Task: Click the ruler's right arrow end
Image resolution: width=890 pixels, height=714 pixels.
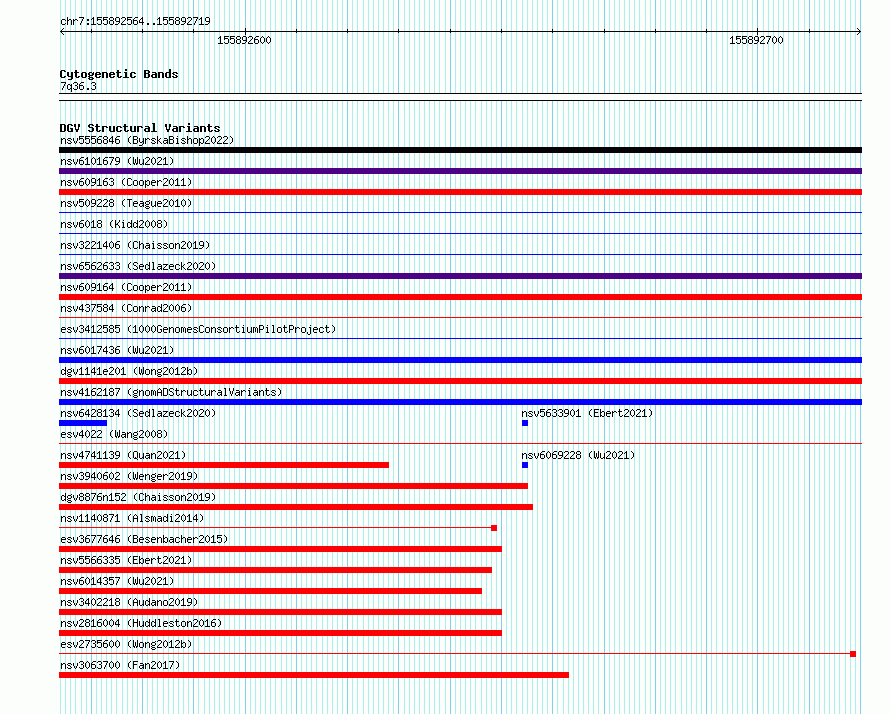Action: click(859, 32)
